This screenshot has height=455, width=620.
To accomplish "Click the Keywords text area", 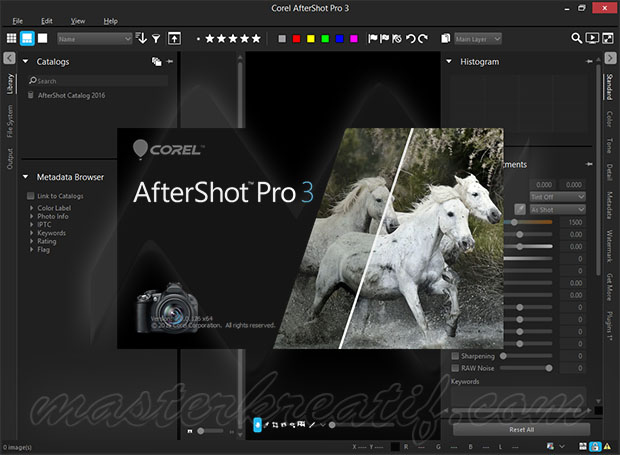I will 518,396.
